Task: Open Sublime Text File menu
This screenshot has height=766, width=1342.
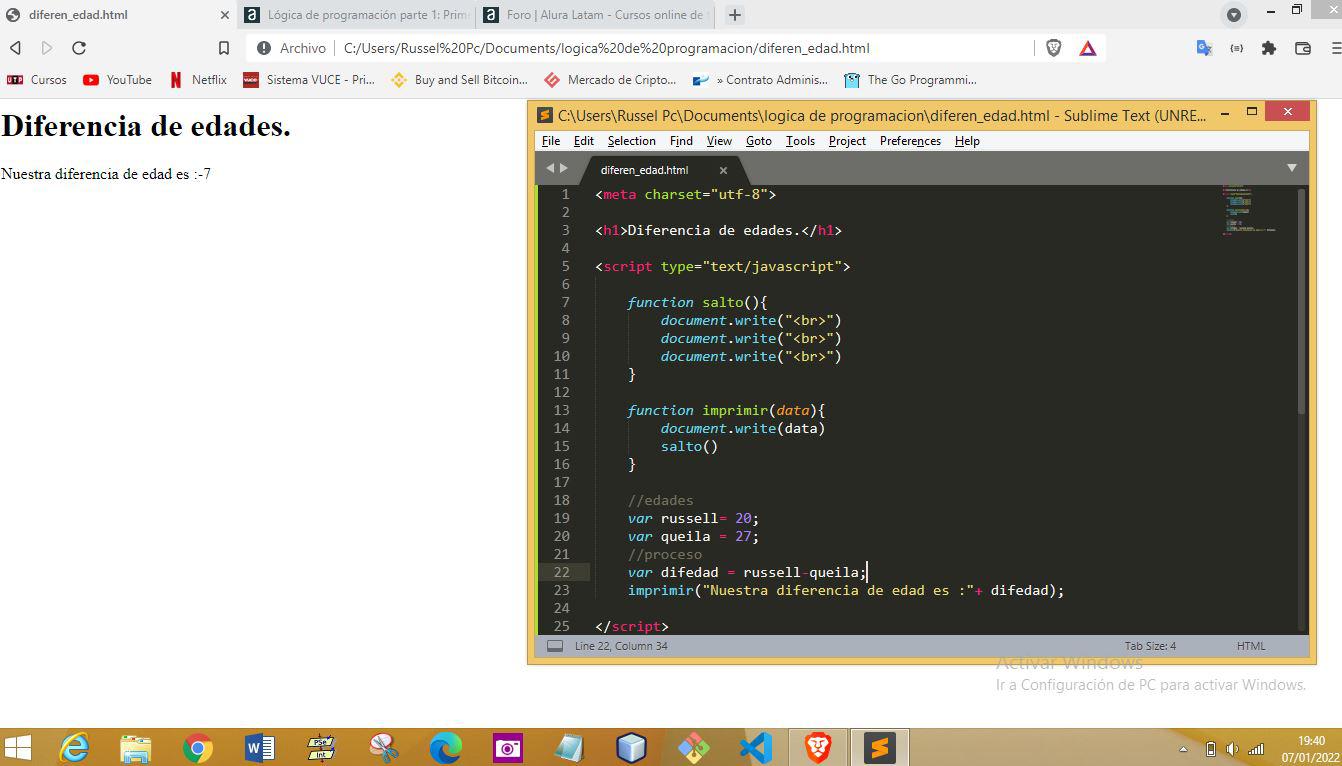Action: pyautogui.click(x=551, y=141)
